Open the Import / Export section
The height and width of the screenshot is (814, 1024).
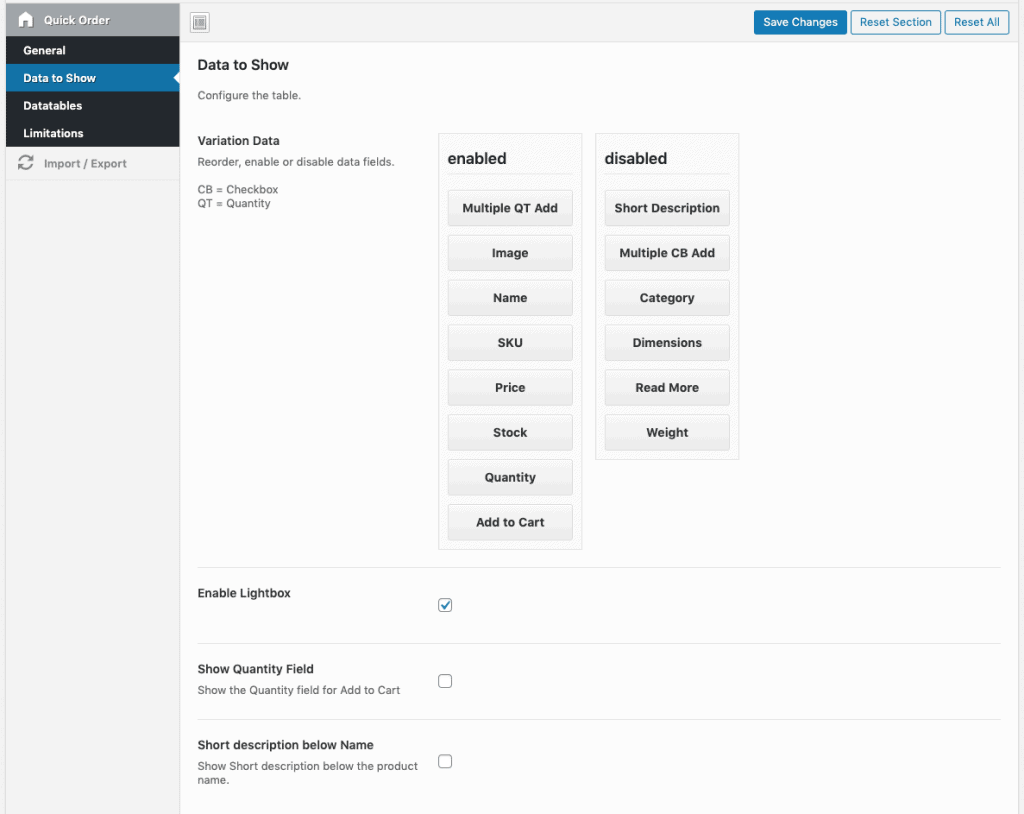(x=85, y=164)
